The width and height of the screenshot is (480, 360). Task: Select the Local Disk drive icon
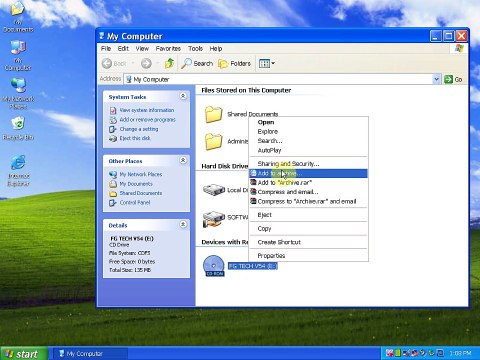point(214,190)
